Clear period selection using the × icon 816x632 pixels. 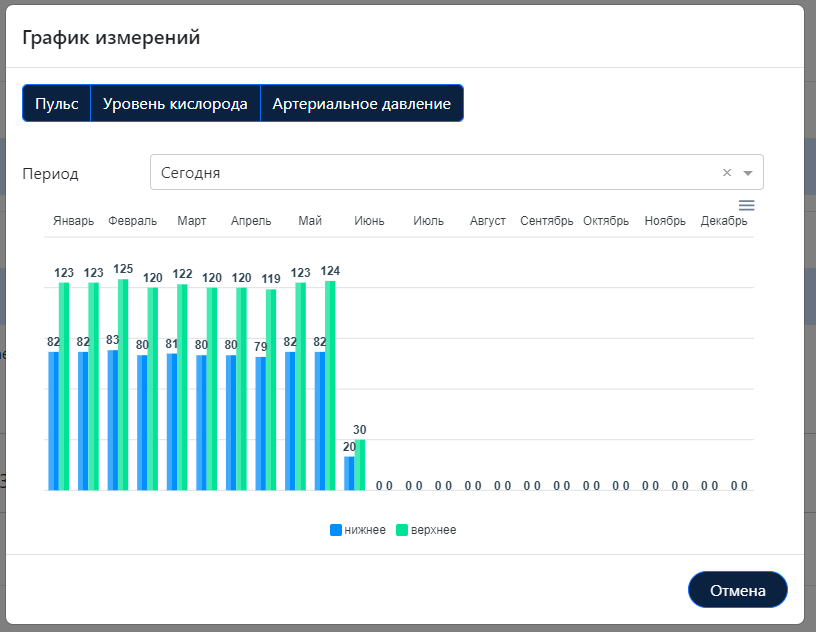click(x=727, y=172)
